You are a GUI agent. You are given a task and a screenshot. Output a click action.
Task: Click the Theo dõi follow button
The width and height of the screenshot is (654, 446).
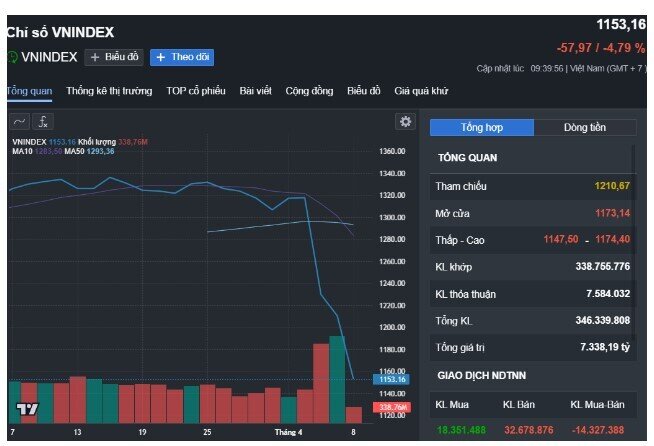(x=182, y=57)
